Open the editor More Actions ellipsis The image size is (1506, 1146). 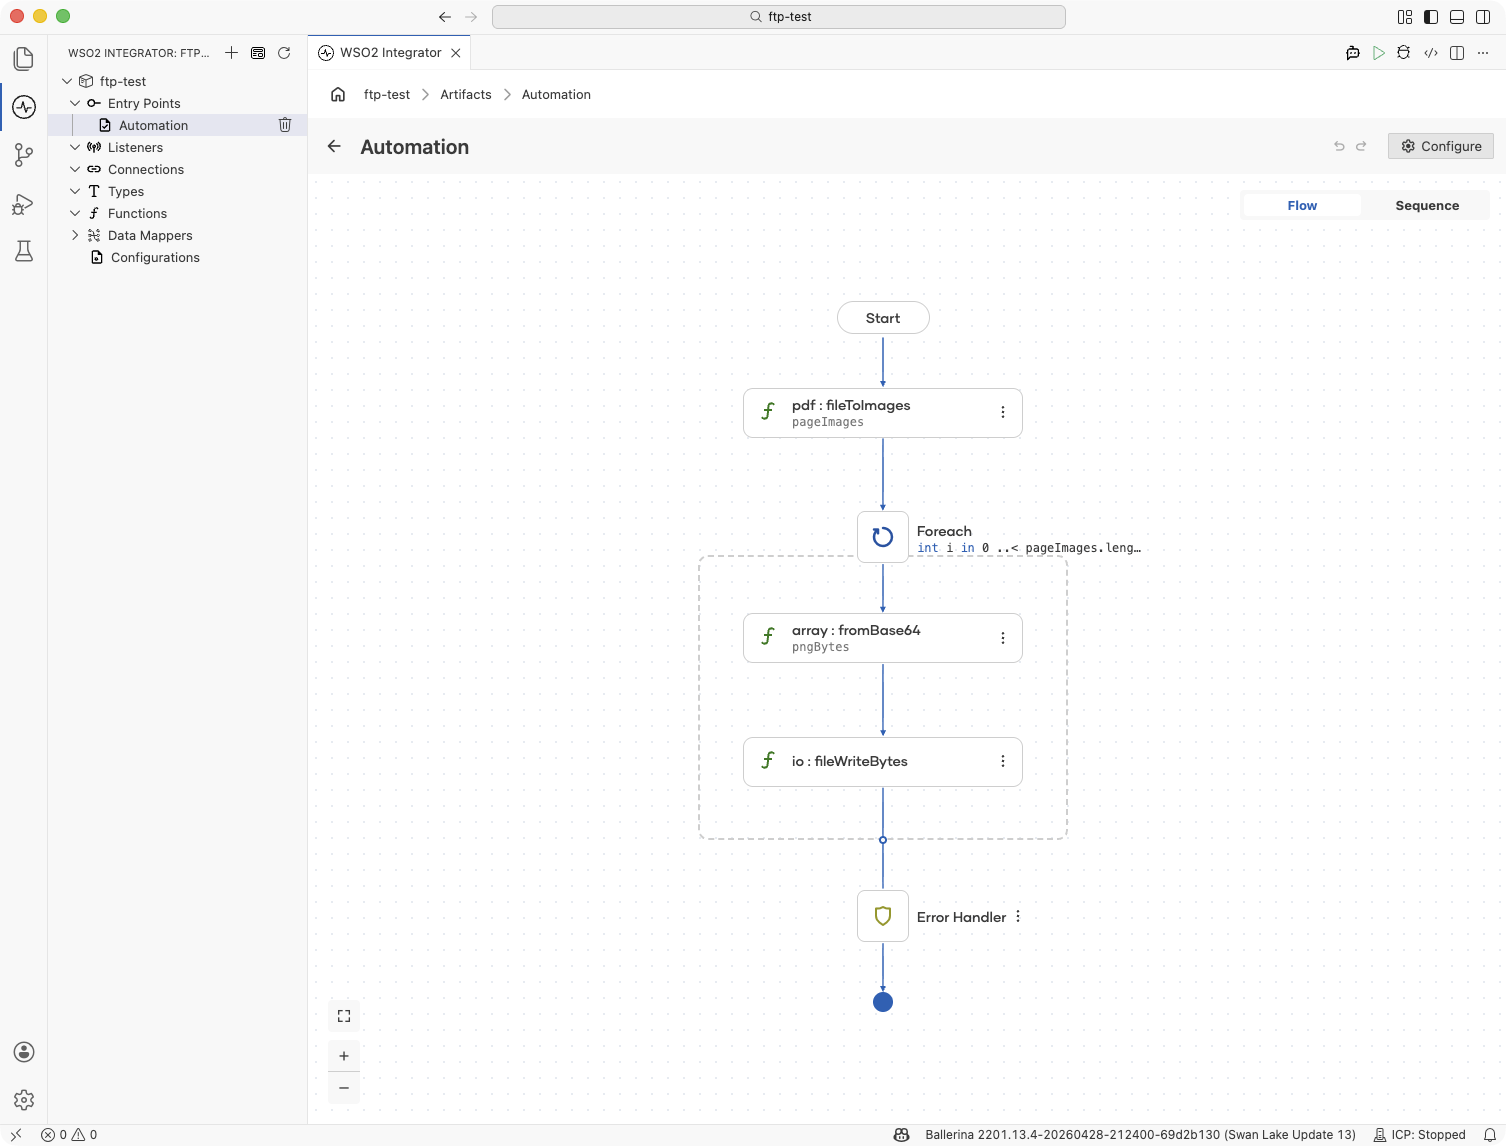coord(1484,53)
